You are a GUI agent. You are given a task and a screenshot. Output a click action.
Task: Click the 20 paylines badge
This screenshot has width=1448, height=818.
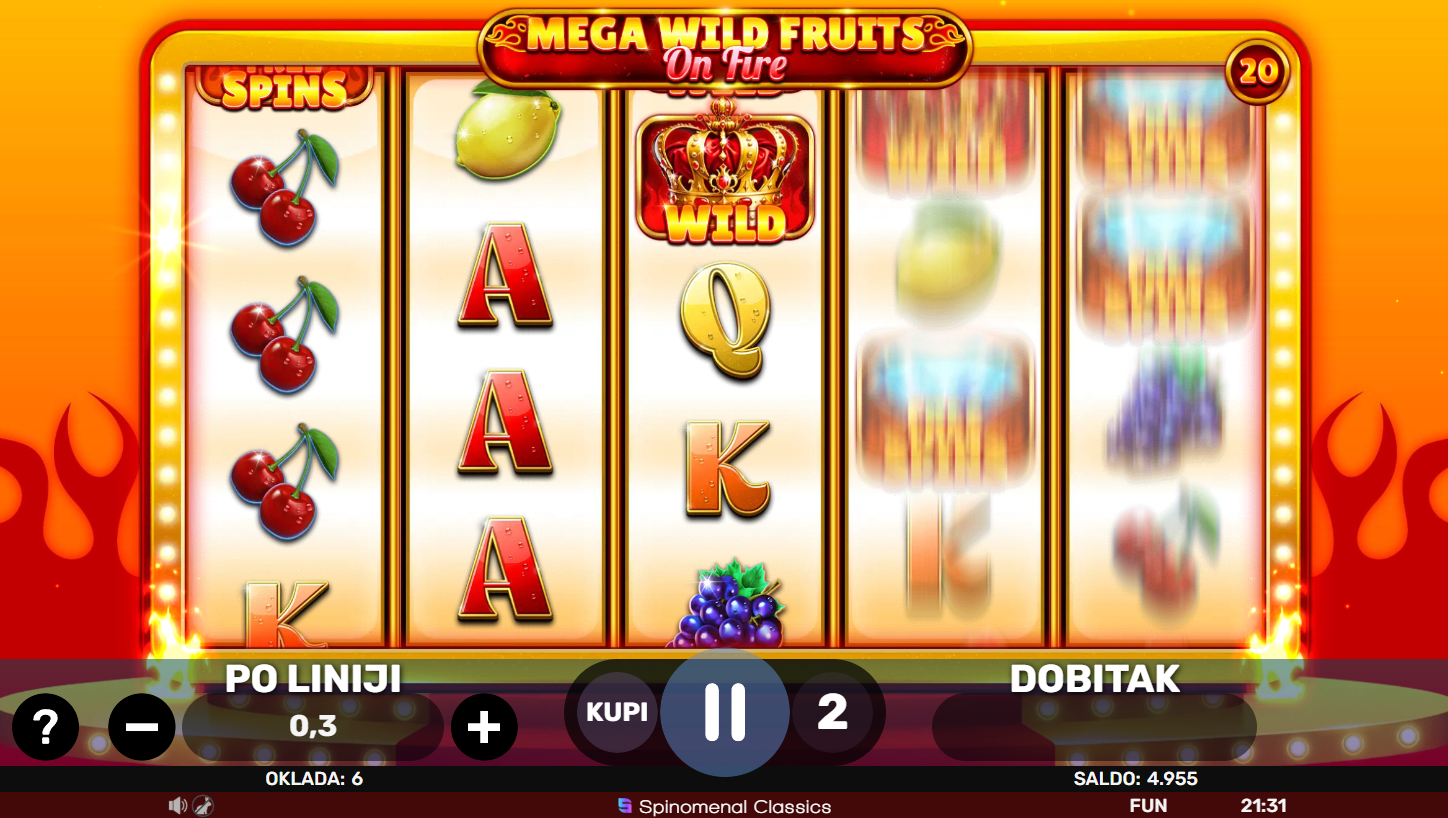(1258, 71)
